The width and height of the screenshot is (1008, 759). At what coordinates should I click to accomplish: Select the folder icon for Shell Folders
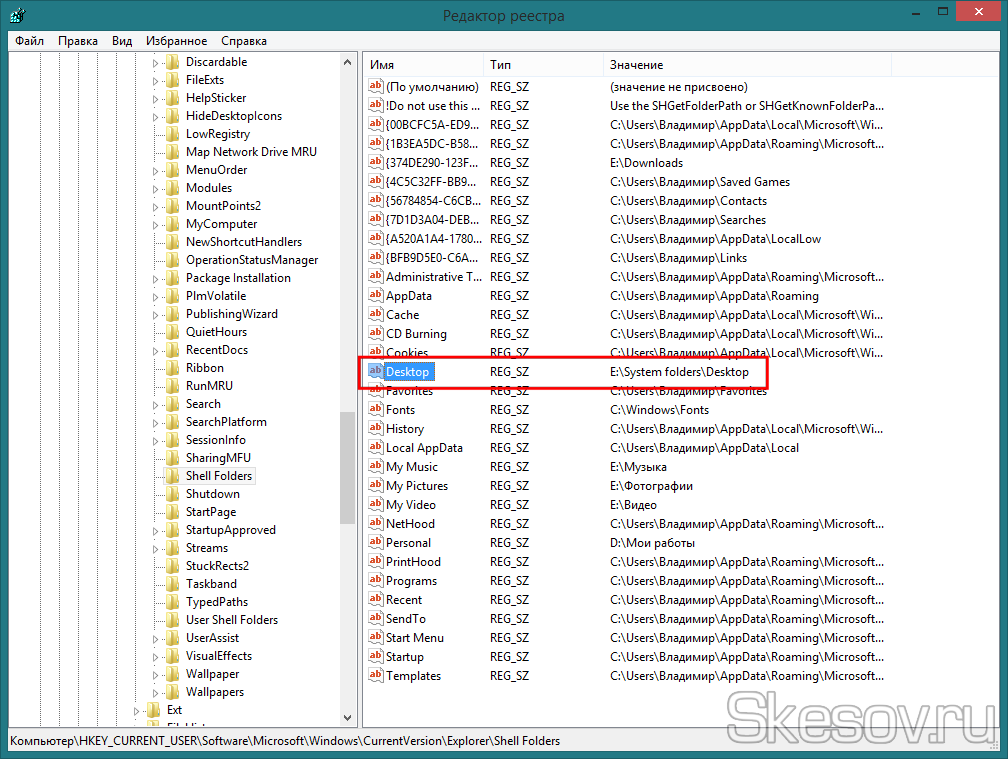click(x=172, y=476)
